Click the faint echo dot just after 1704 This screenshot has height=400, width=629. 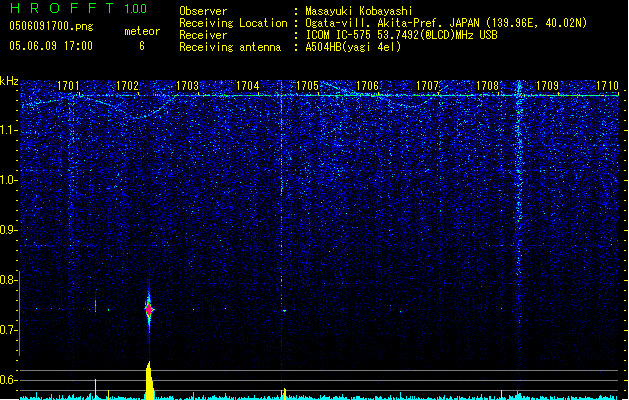point(284,311)
